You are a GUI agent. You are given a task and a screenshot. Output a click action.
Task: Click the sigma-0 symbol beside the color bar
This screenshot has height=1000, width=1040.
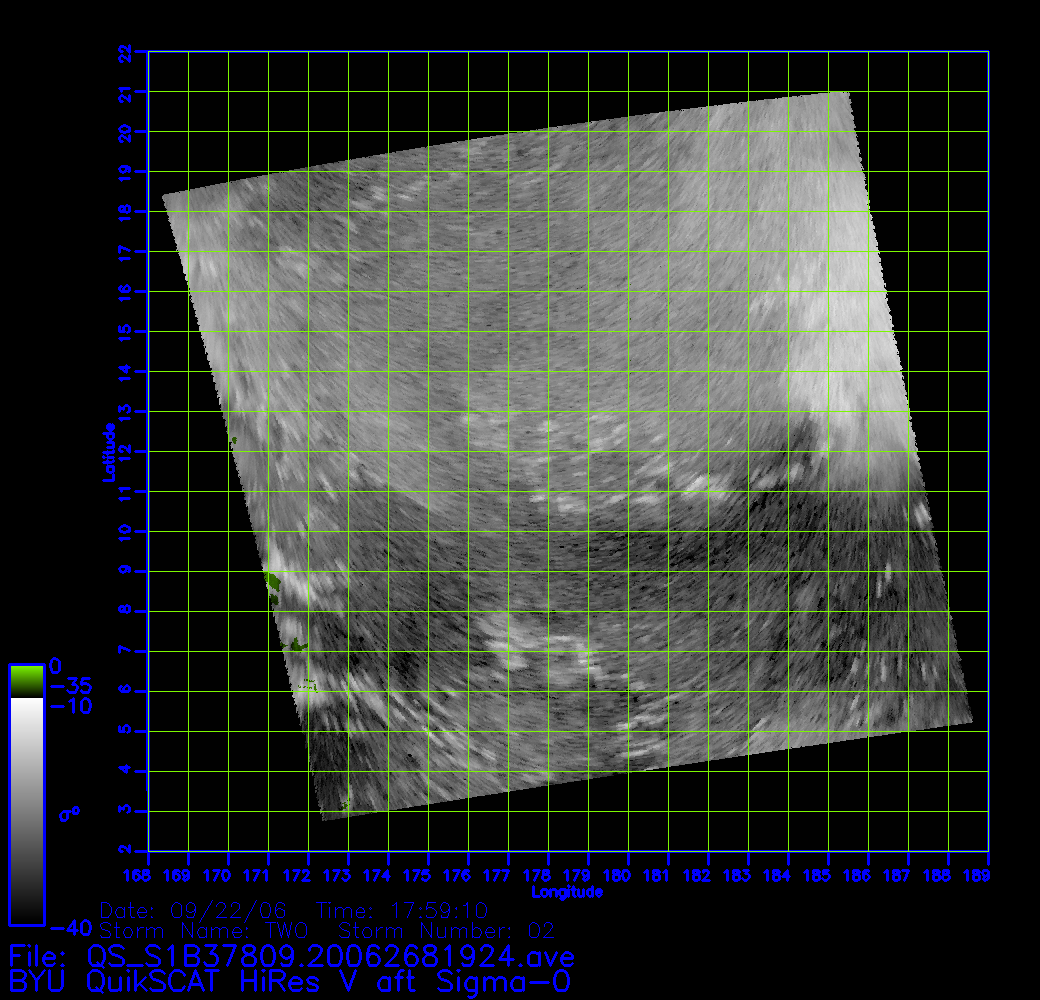click(69, 814)
